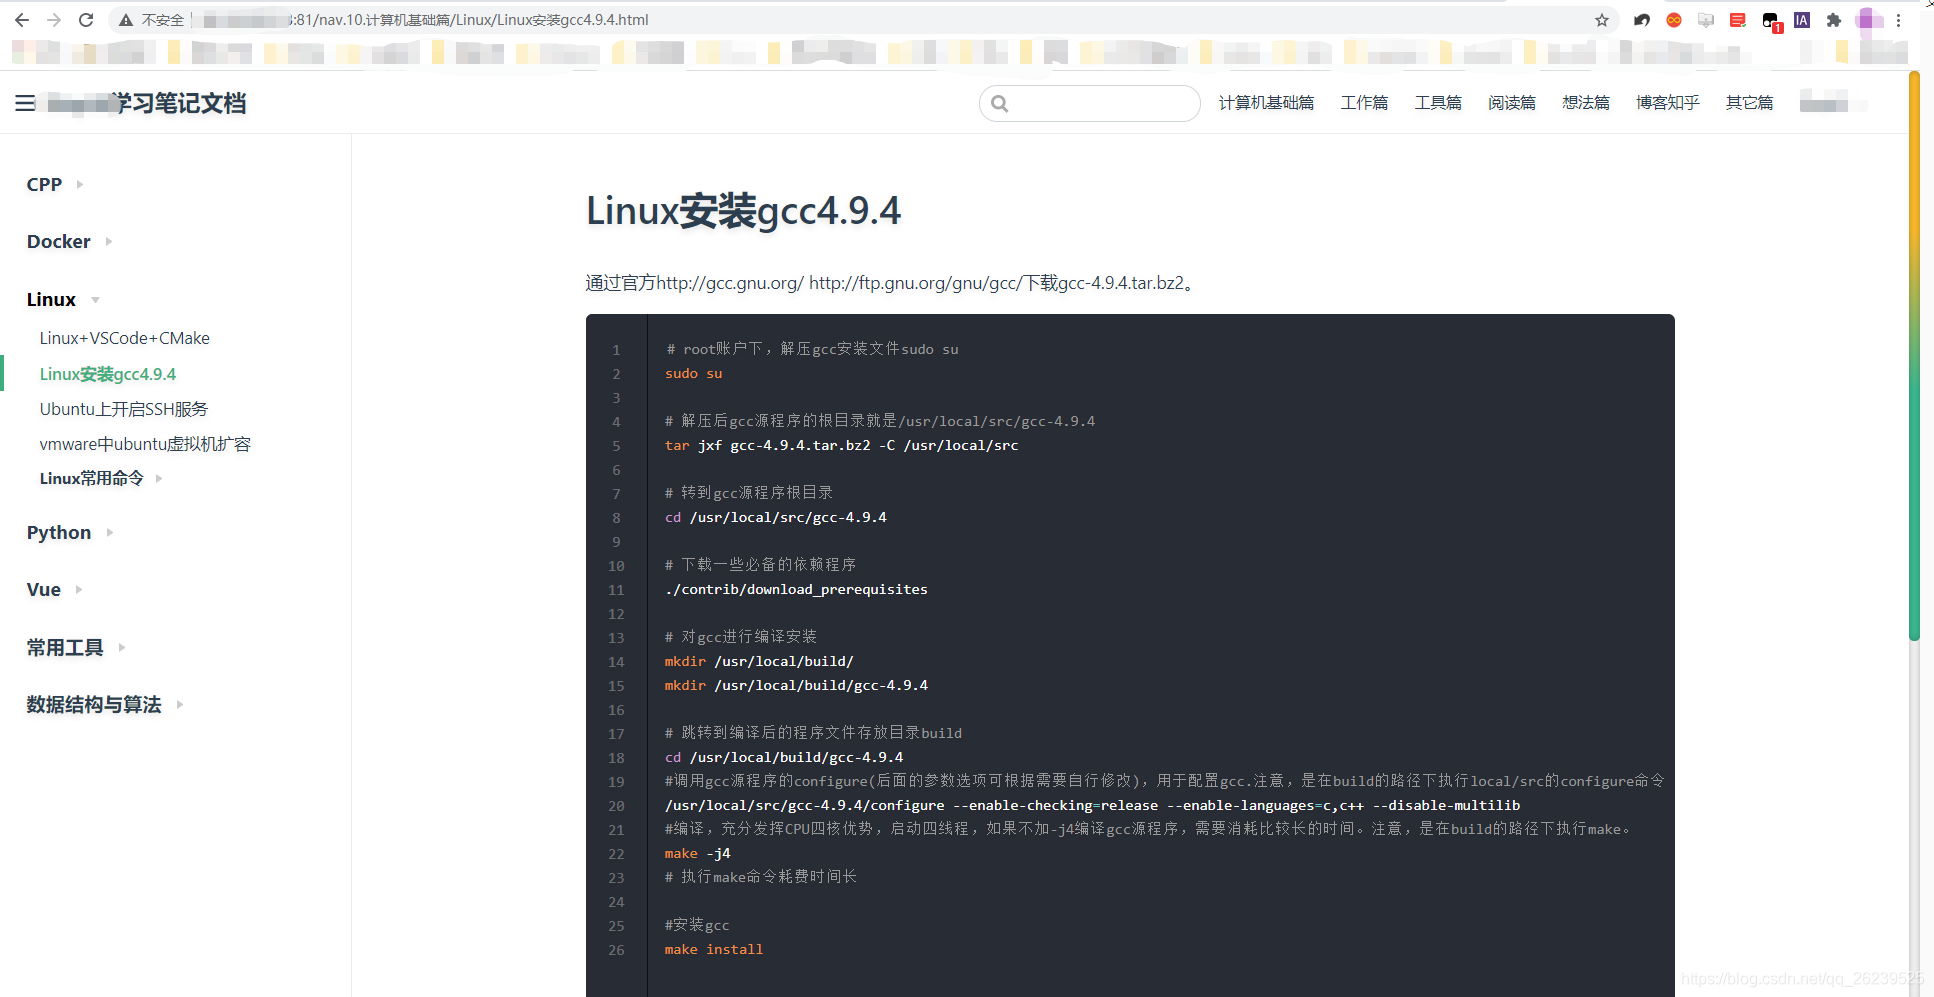Open the 阅读篇 nav menu
Image resolution: width=1934 pixels, height=997 pixels.
coord(1512,103)
